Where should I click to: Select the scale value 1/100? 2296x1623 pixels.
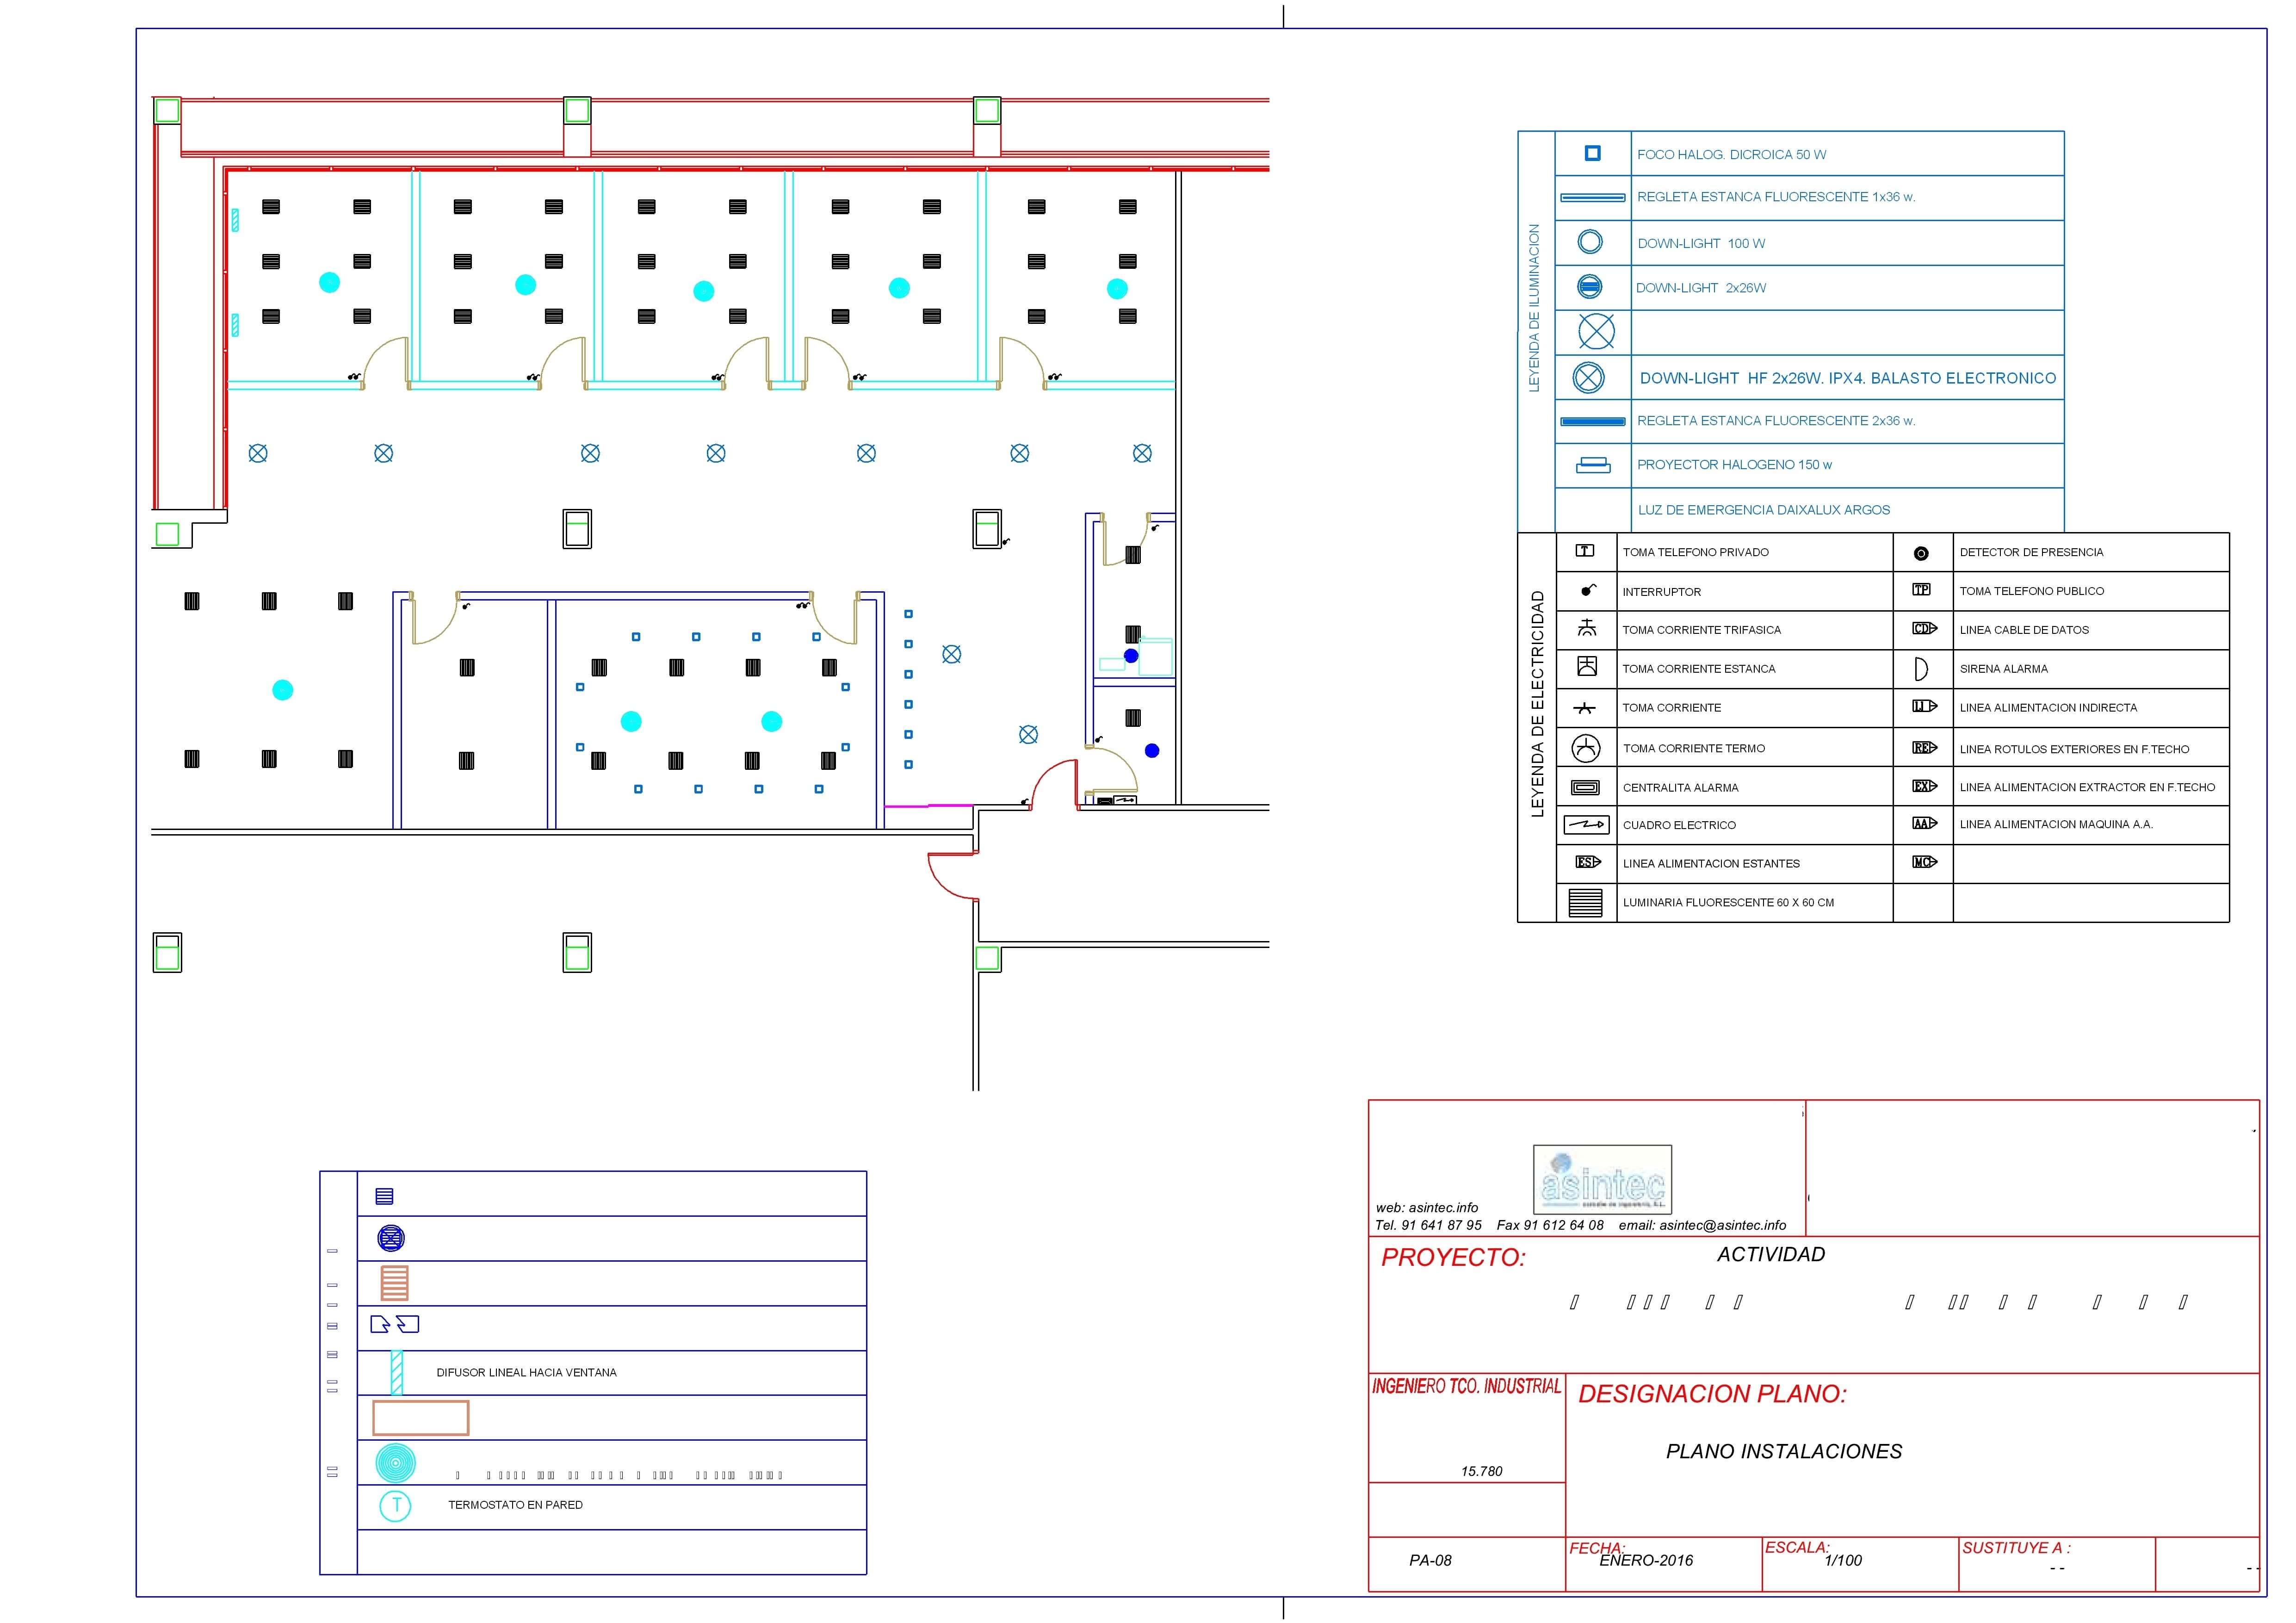tap(1843, 1560)
